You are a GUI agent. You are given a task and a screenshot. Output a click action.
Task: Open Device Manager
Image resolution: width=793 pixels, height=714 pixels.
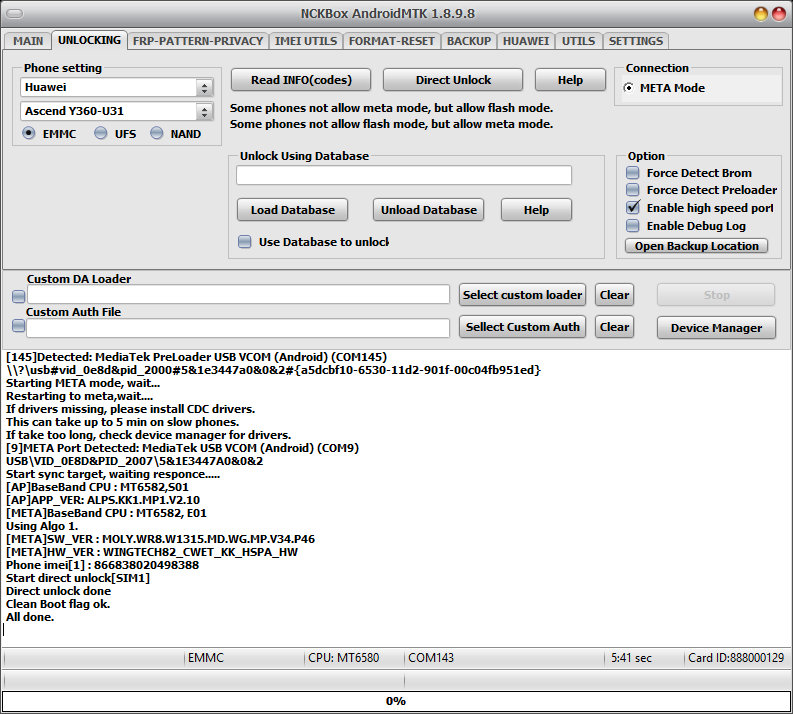point(716,328)
